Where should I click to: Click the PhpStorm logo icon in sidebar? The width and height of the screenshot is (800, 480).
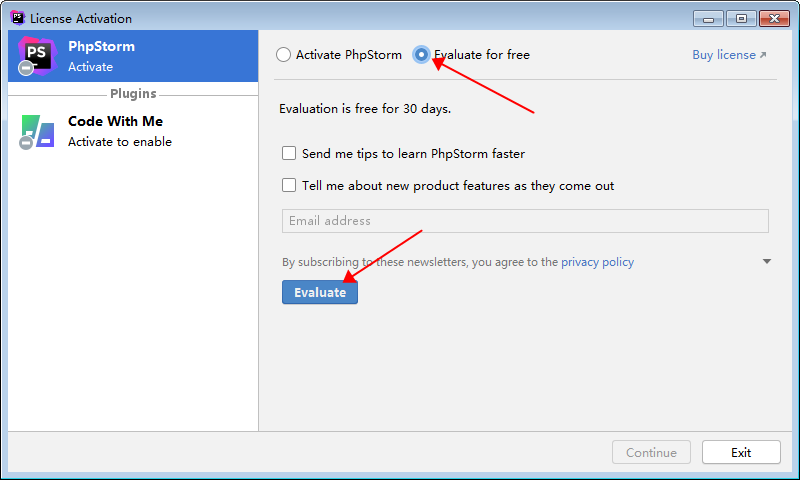pyautogui.click(x=37, y=56)
